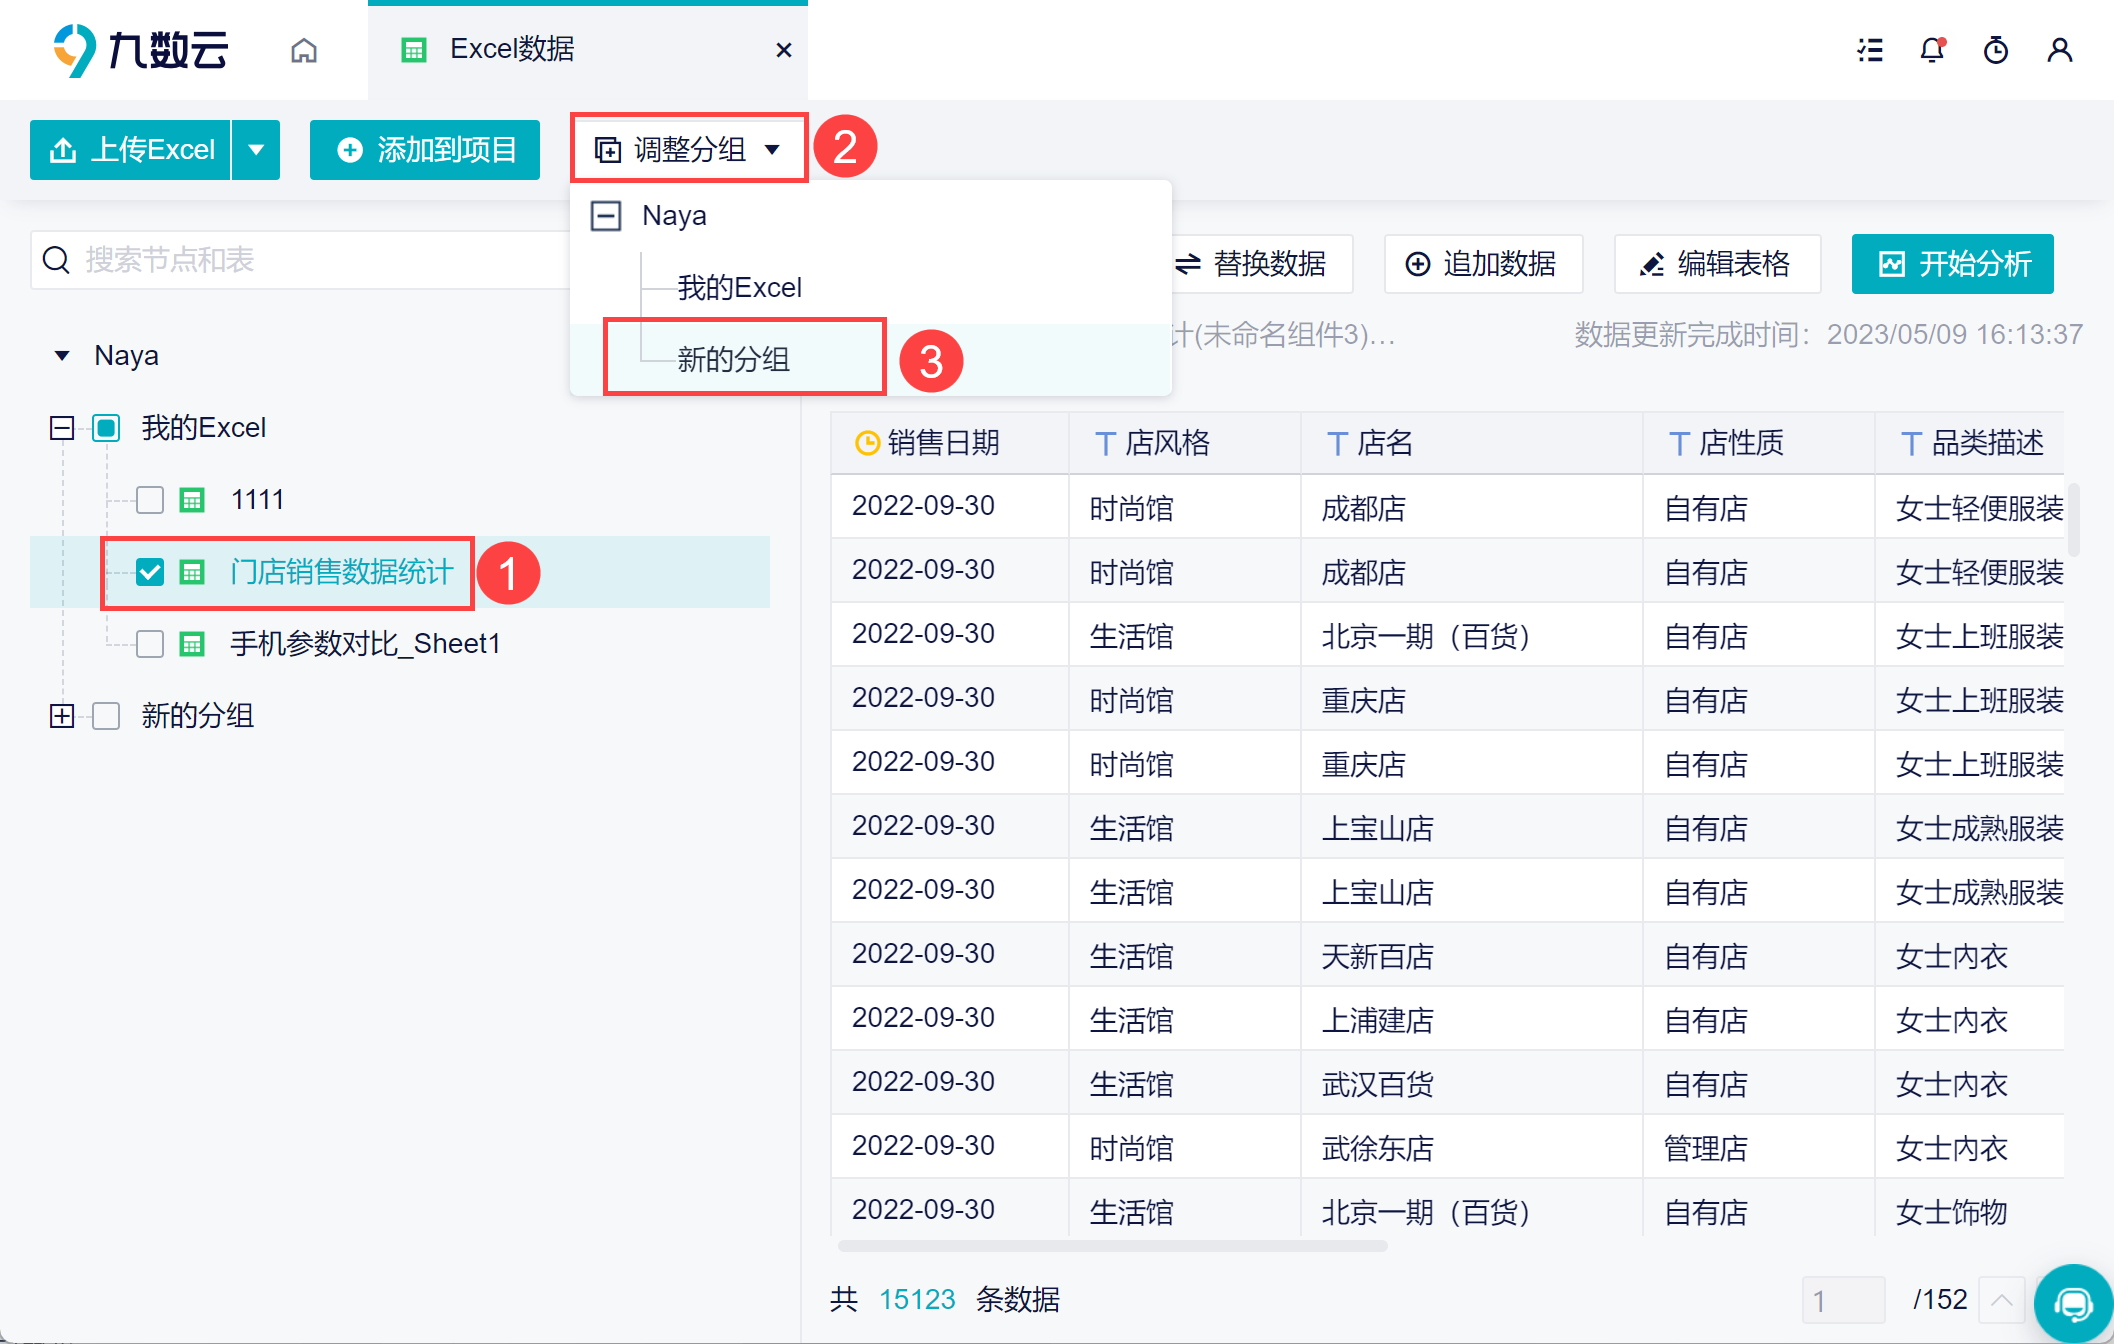Uncheck 门店销售数据统计 checkbox
The image size is (2114, 1344).
[x=150, y=572]
